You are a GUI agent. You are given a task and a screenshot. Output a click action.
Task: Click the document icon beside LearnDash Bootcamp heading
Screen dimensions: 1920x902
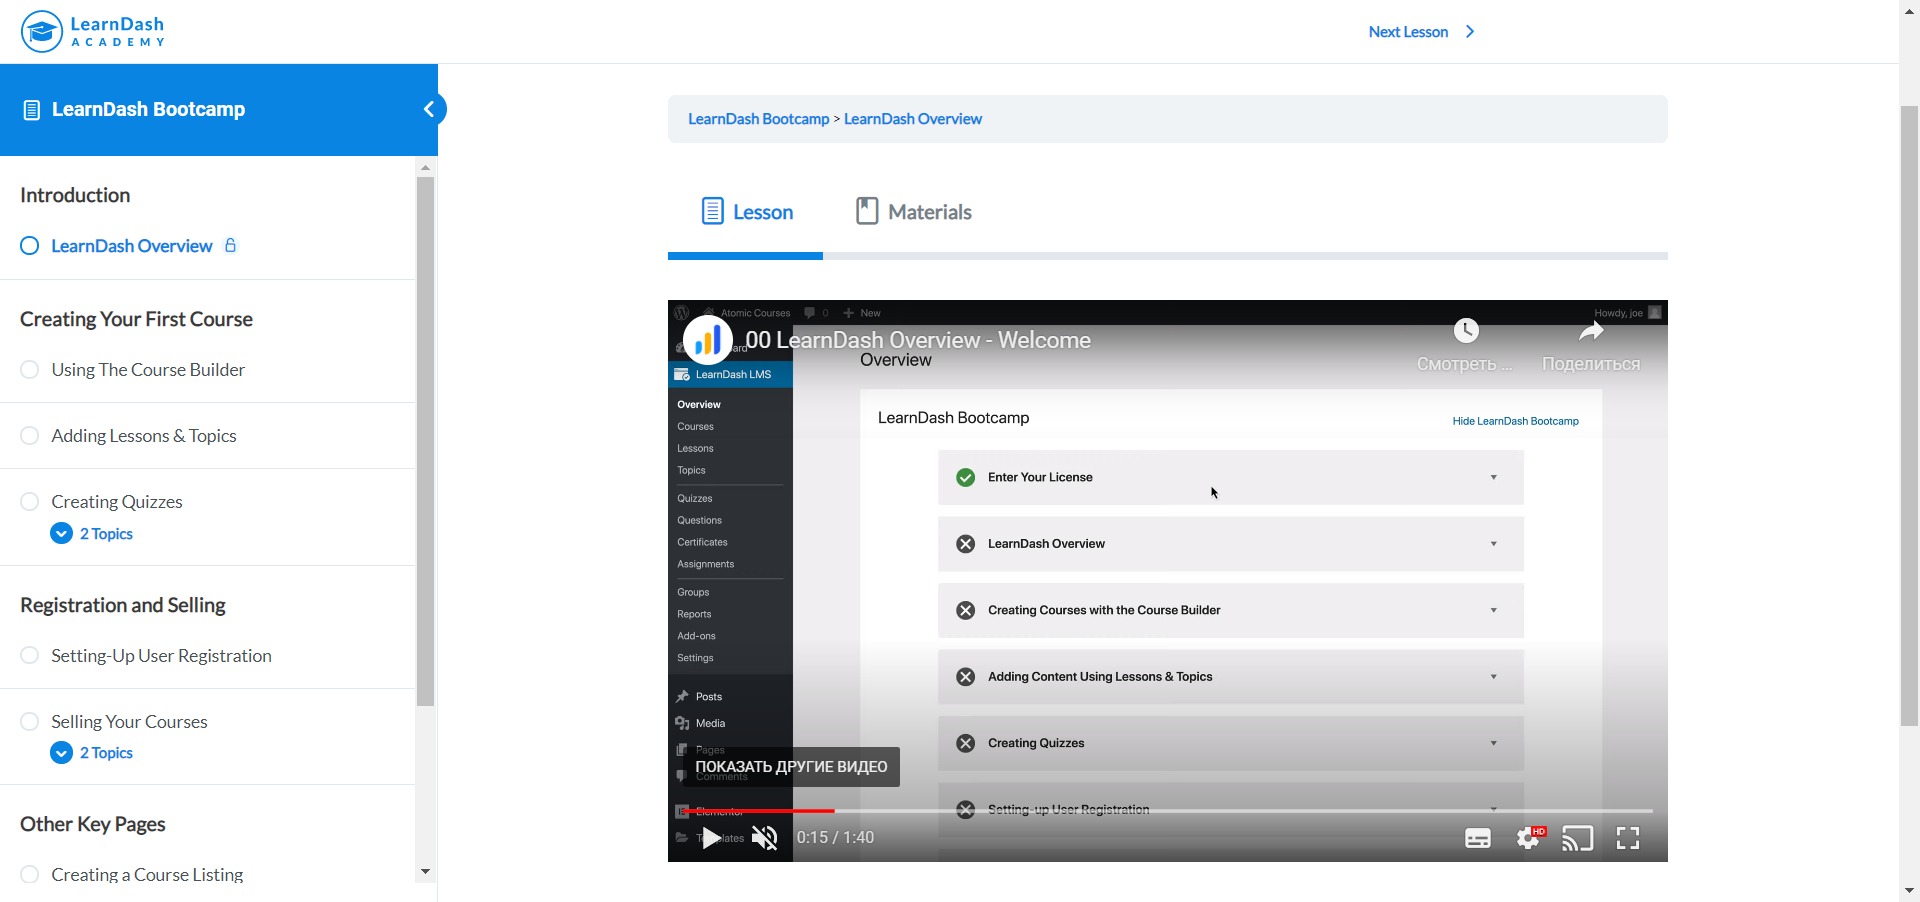point(32,110)
